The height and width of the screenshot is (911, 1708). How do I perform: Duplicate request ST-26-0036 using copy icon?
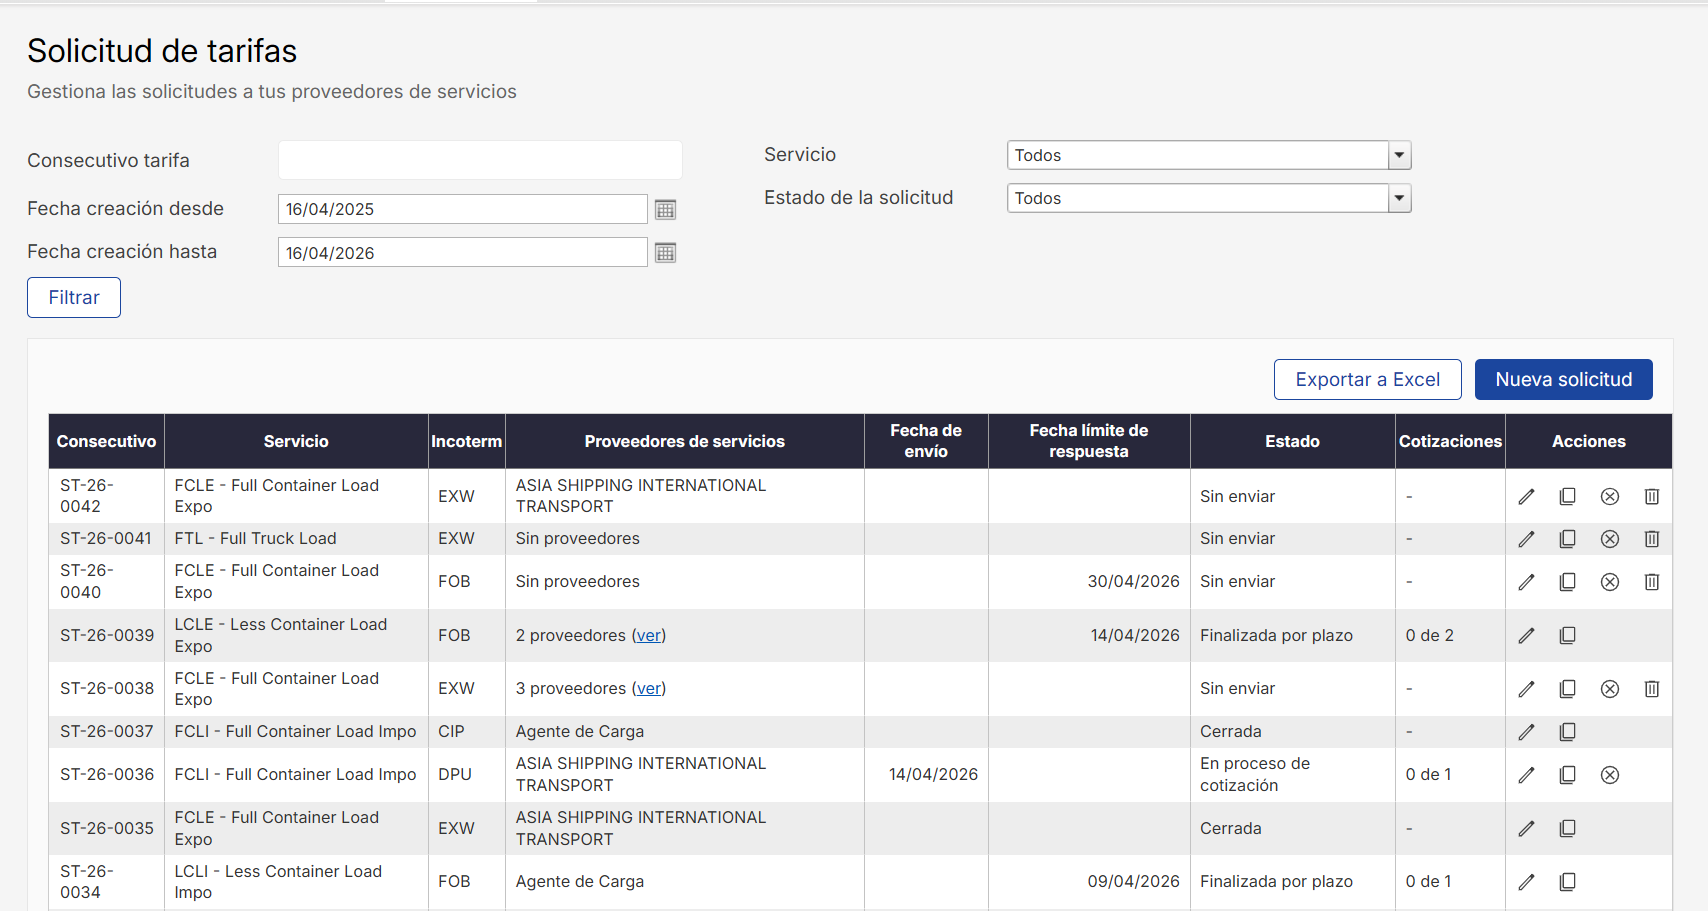point(1568,775)
